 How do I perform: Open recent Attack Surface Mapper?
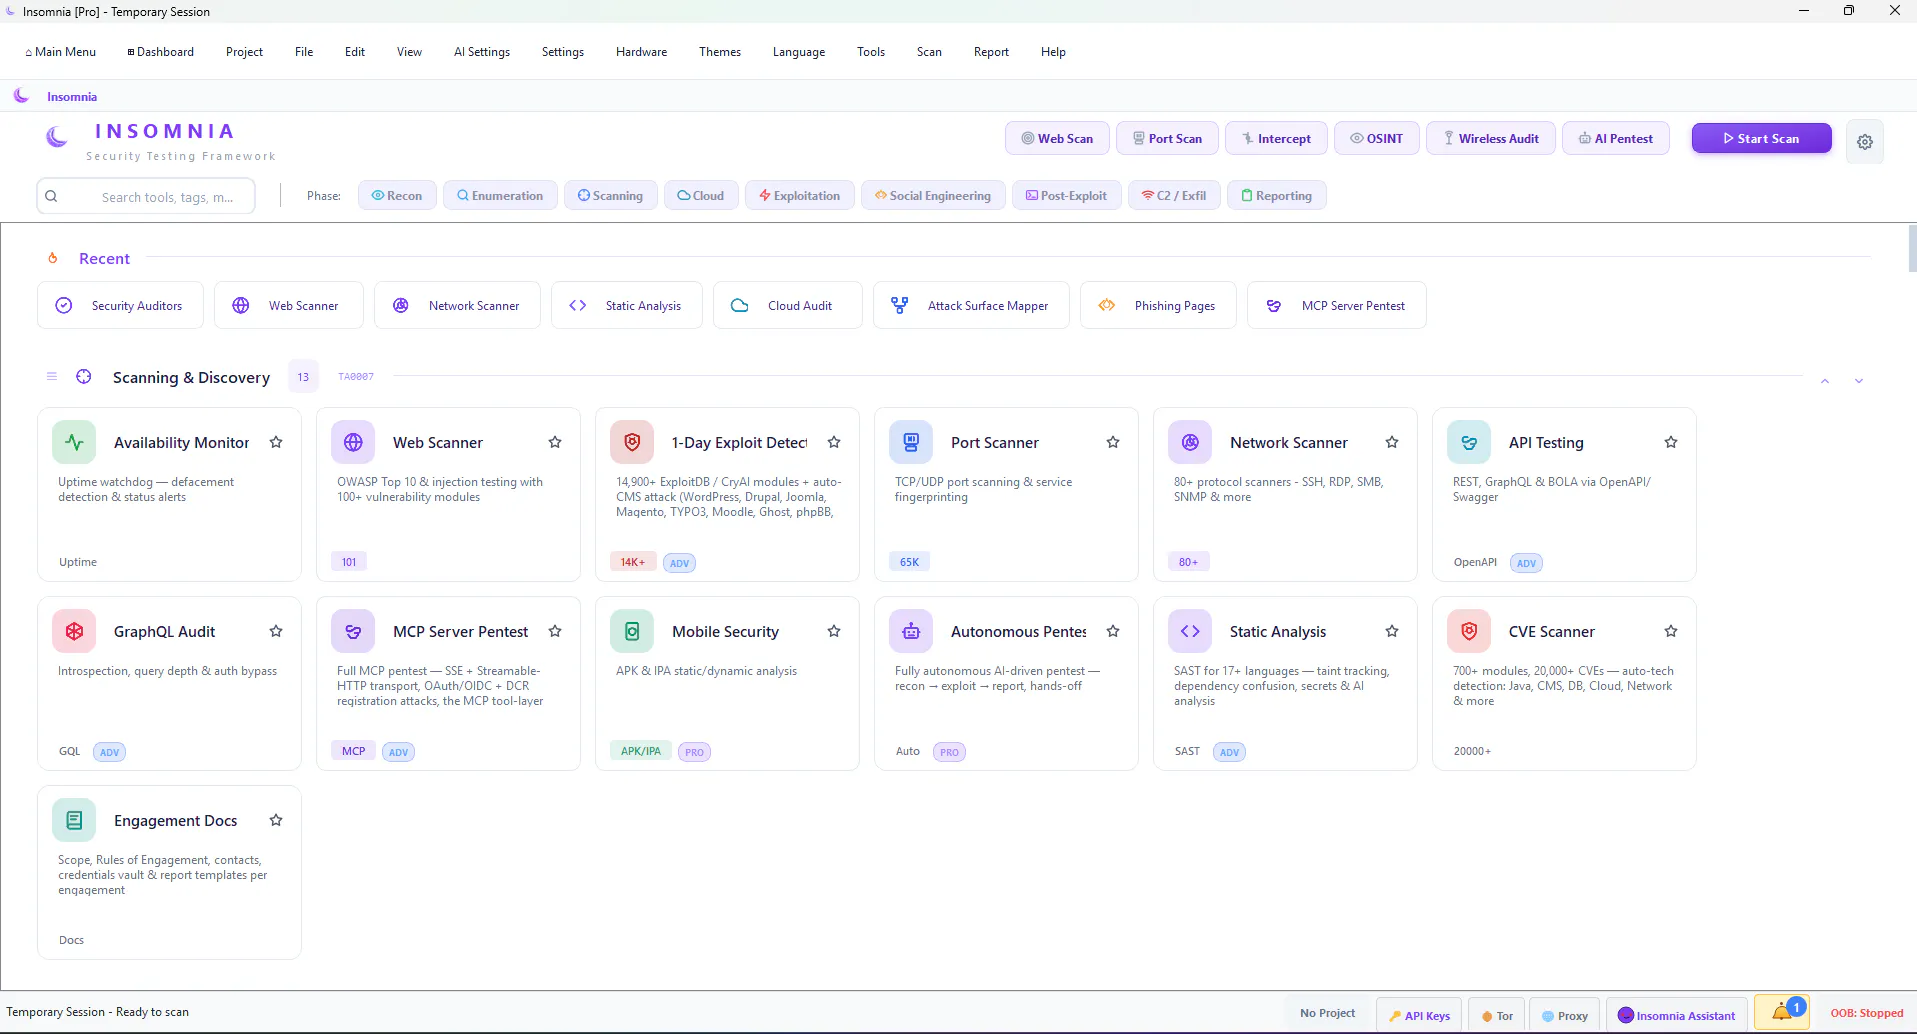971,305
